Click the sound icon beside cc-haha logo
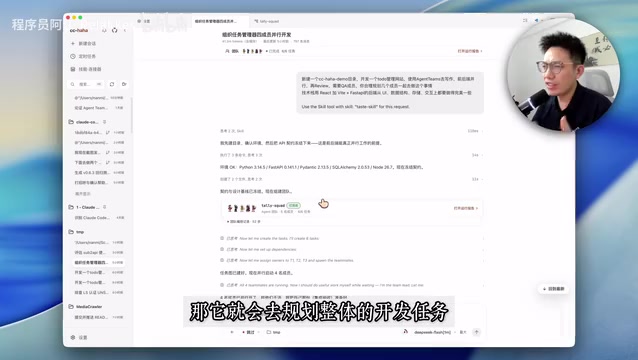638x360 pixels. [x=104, y=31]
